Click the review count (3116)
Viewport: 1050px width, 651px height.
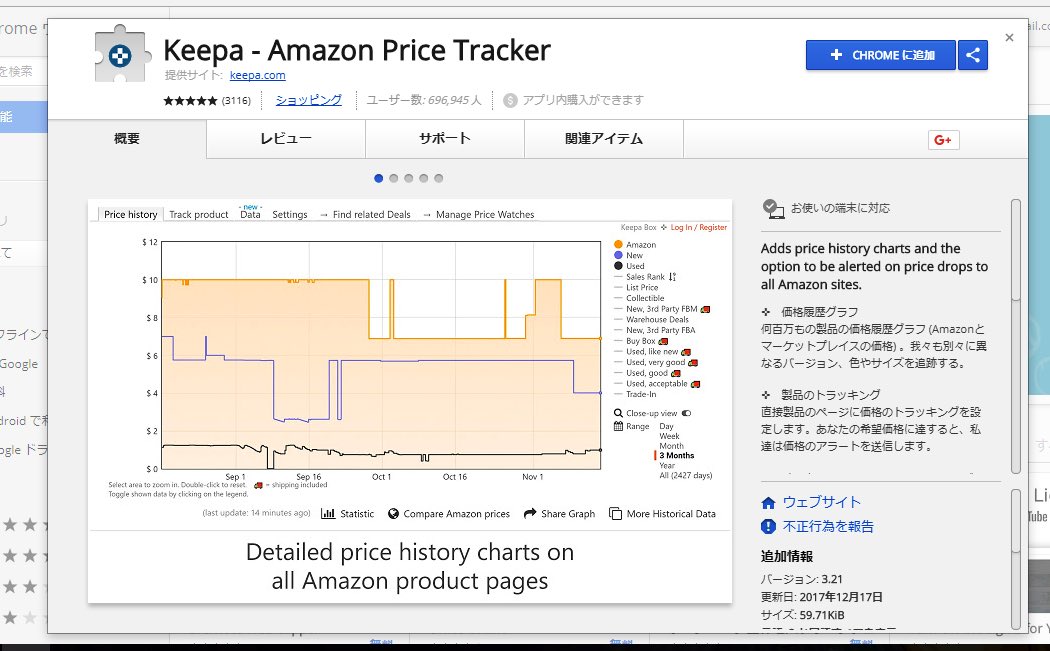coord(236,100)
